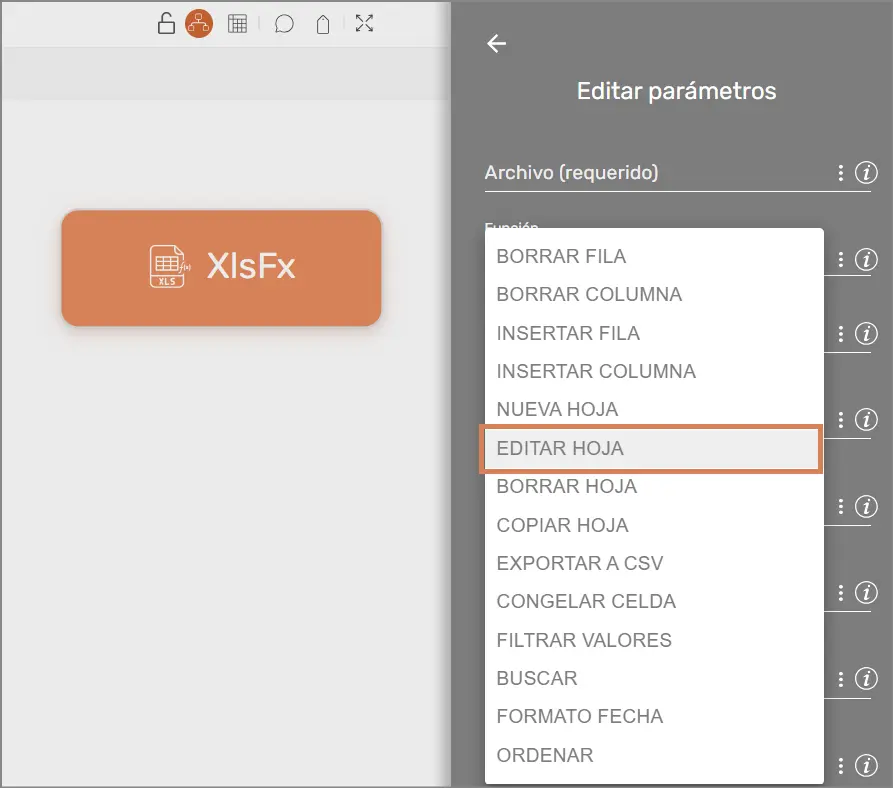893x788 pixels.
Task: Choose BUSCAR from the function list
Action: [654, 678]
